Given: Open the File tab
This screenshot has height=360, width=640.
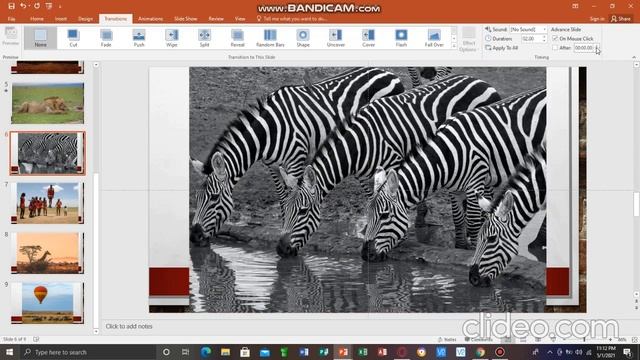Looking at the screenshot, I should (11, 19).
